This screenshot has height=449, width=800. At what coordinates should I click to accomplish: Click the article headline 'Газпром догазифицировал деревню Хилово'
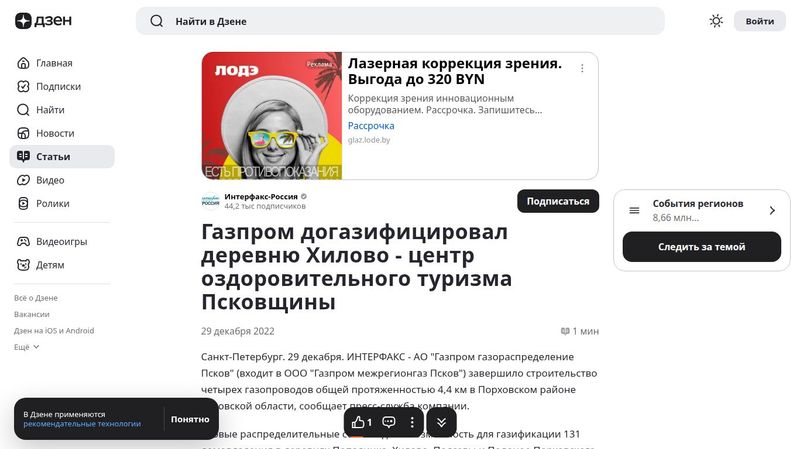click(356, 267)
